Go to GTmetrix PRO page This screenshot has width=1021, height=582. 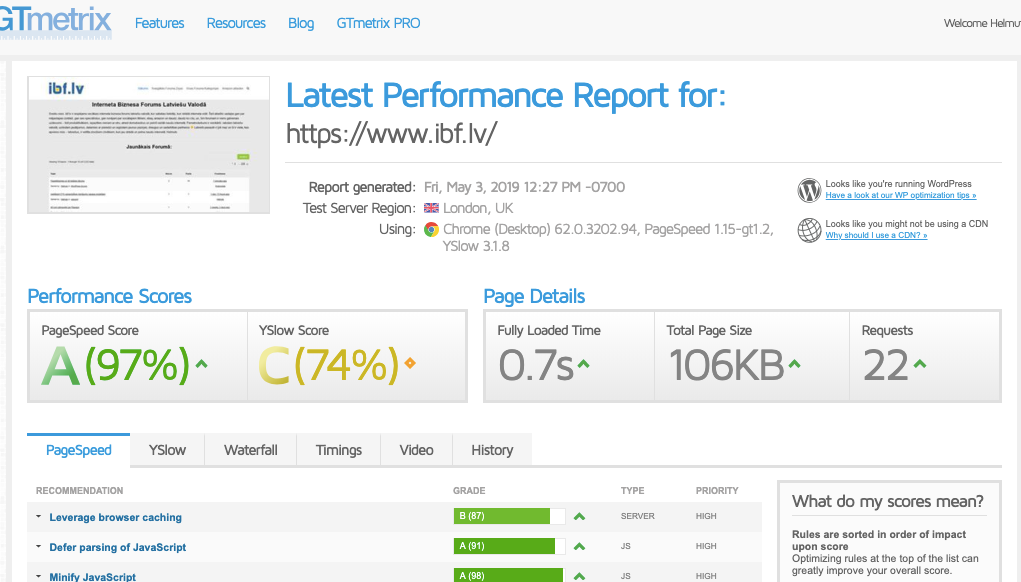[378, 23]
